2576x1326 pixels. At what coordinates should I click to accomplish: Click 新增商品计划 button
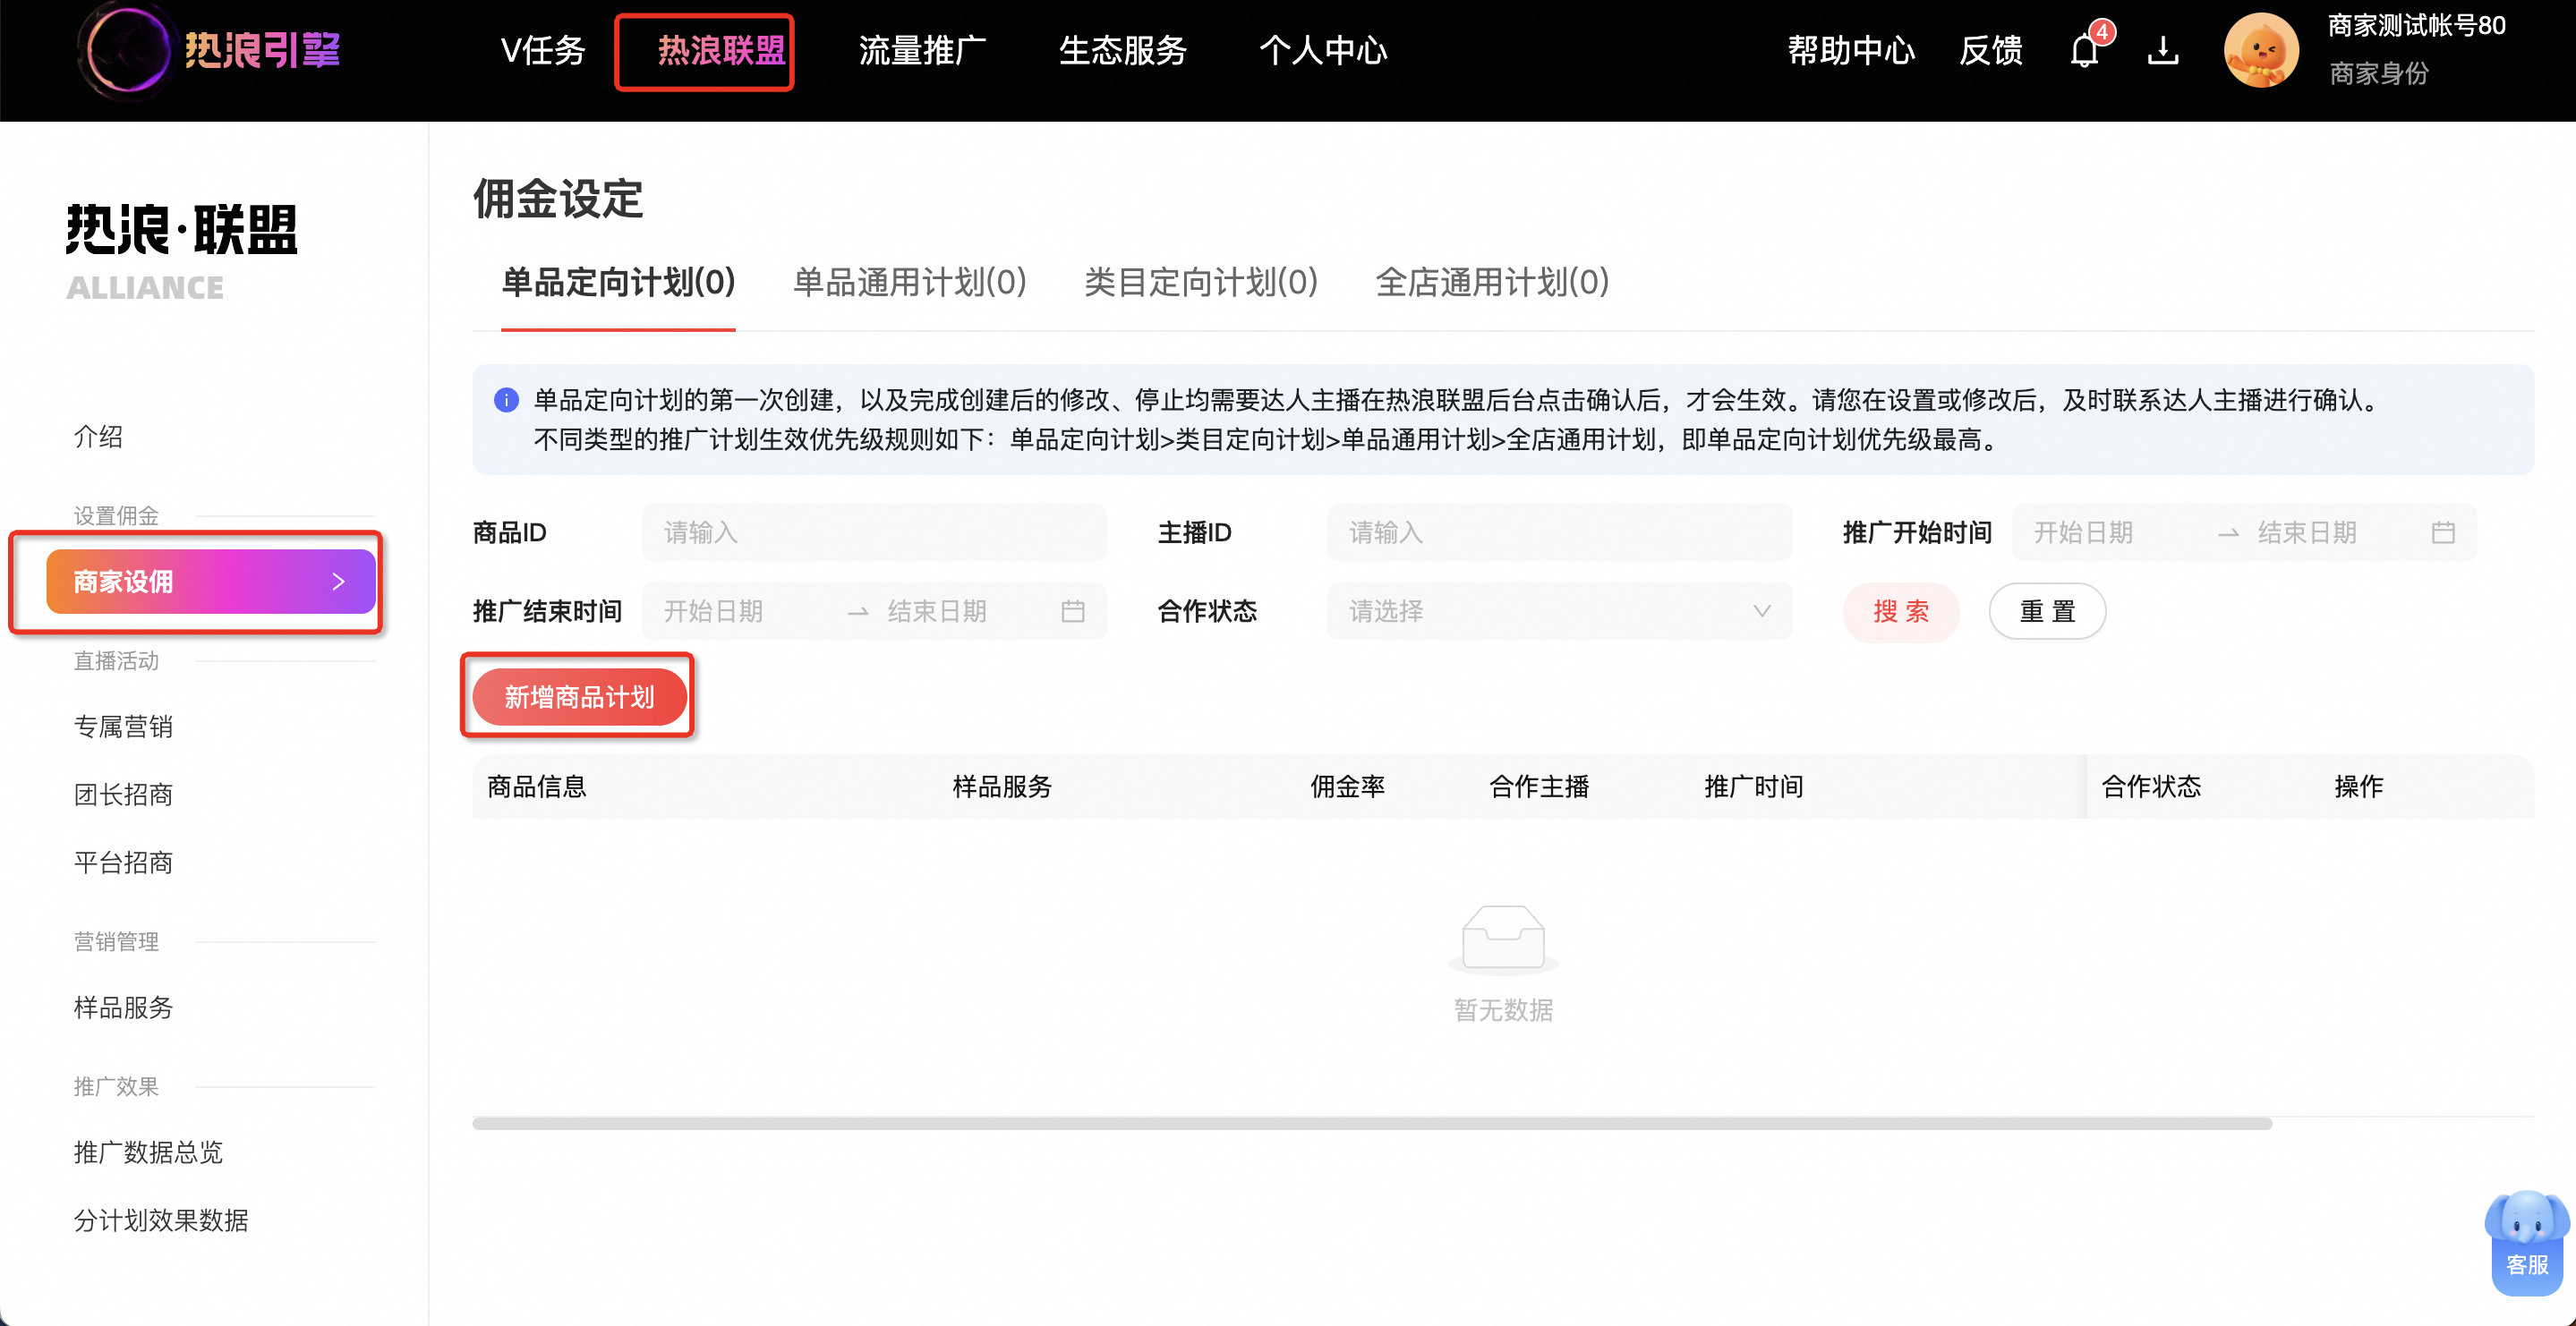point(579,697)
